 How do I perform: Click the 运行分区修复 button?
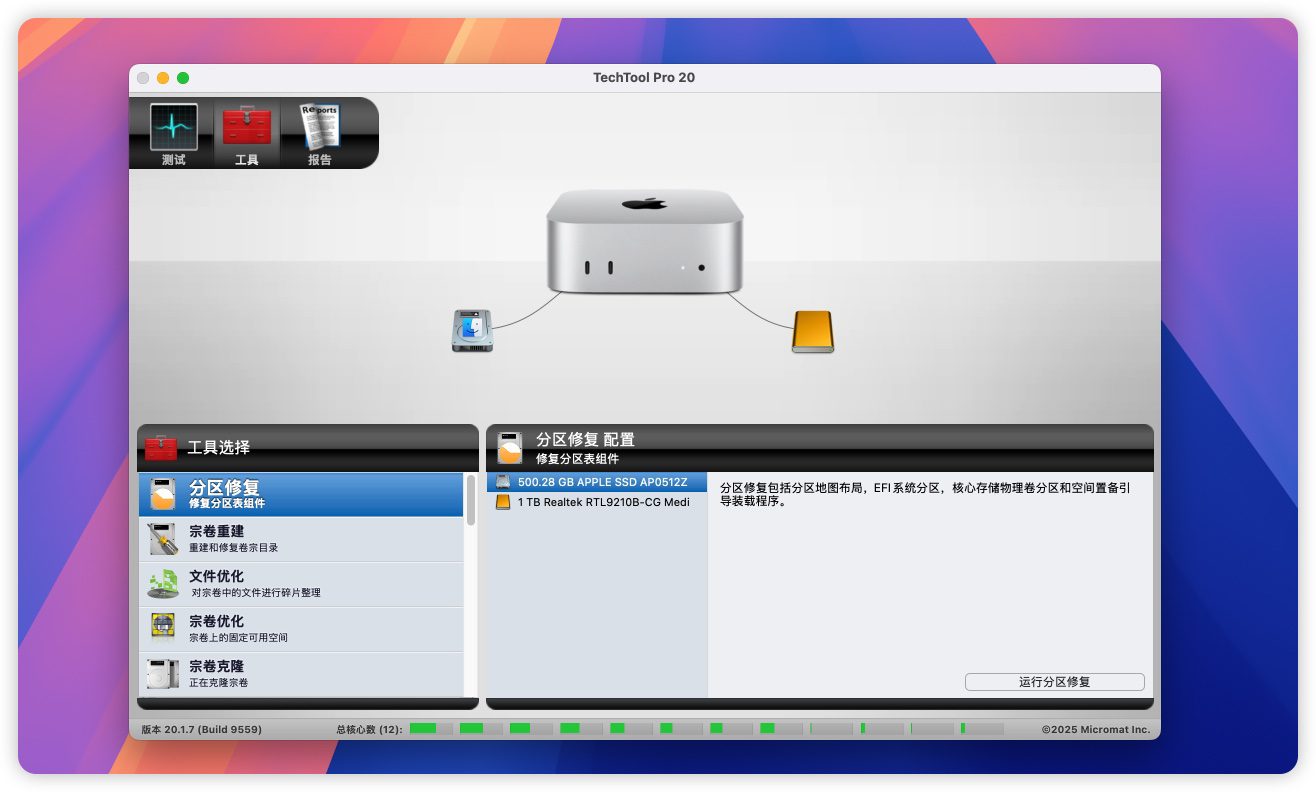[1054, 682]
